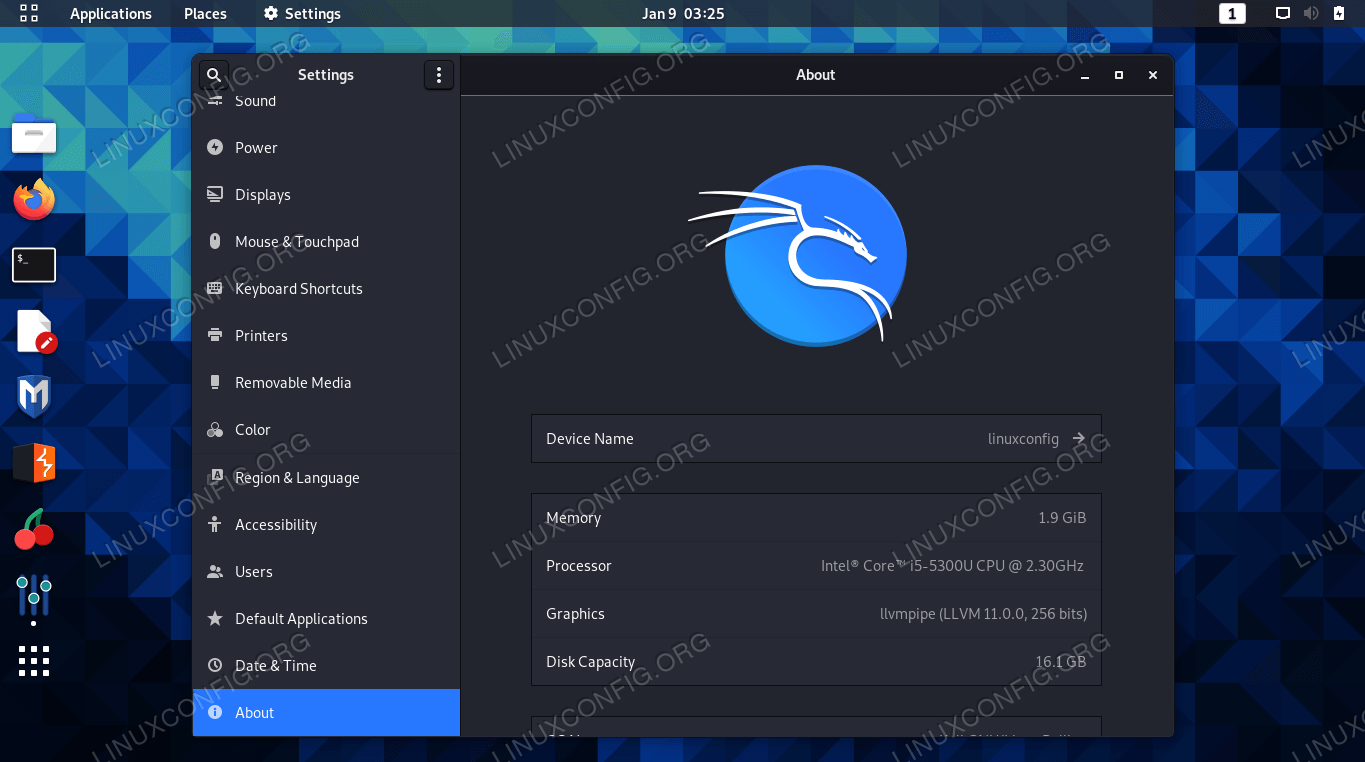
Task: Go to Mouse & Touchpad settings
Action: (326, 242)
